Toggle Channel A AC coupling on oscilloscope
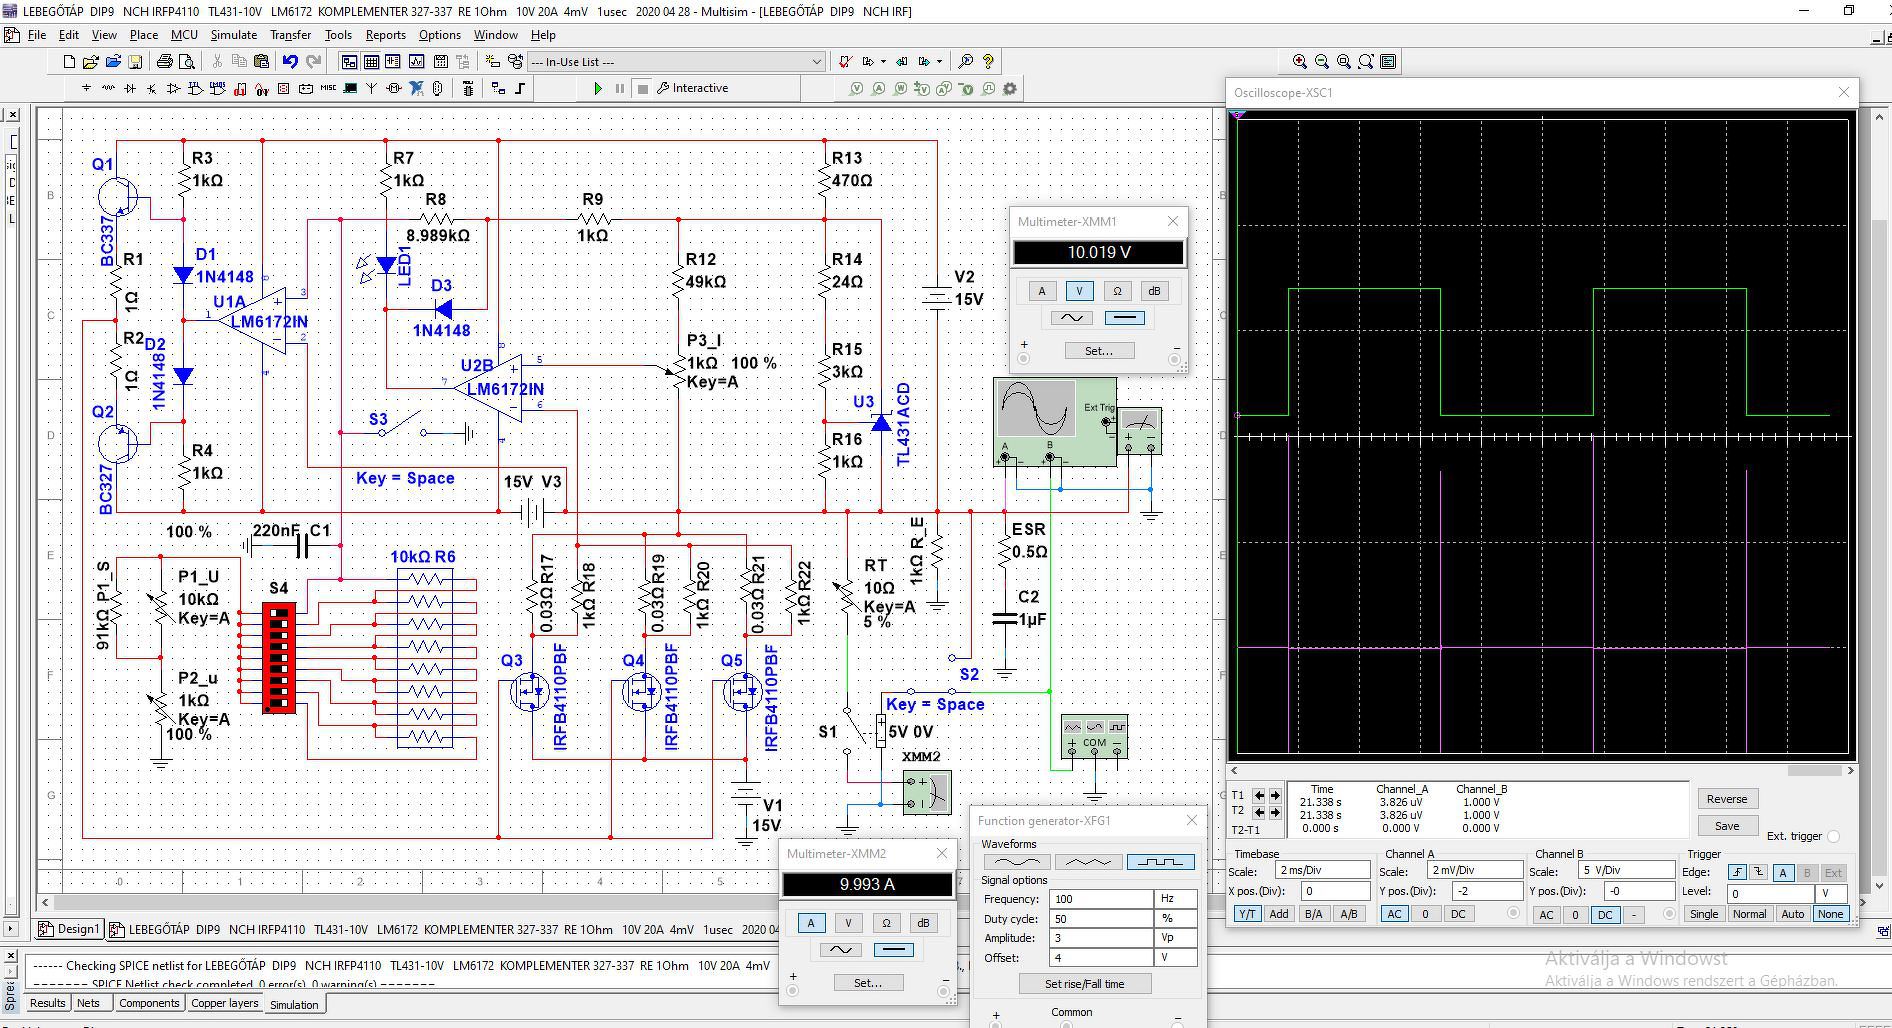The image size is (1892, 1028). [1393, 914]
